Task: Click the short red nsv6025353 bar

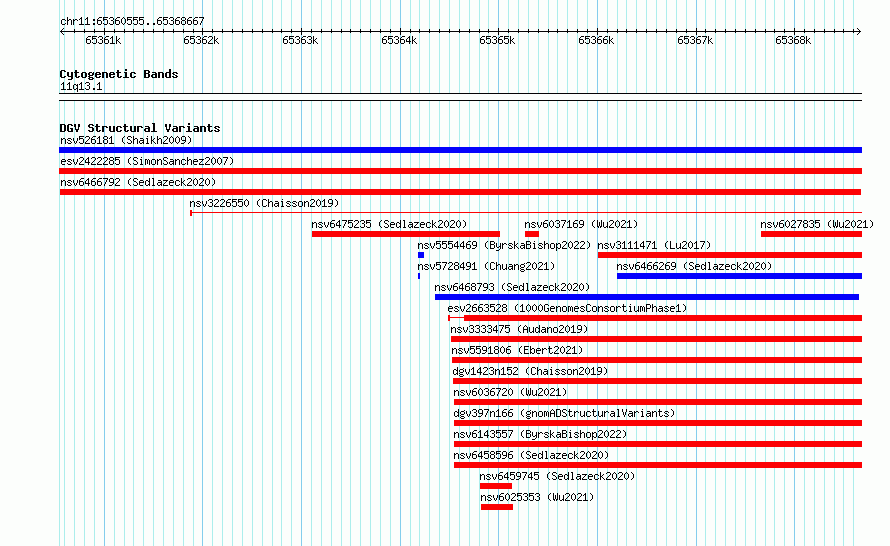Action: click(497, 507)
